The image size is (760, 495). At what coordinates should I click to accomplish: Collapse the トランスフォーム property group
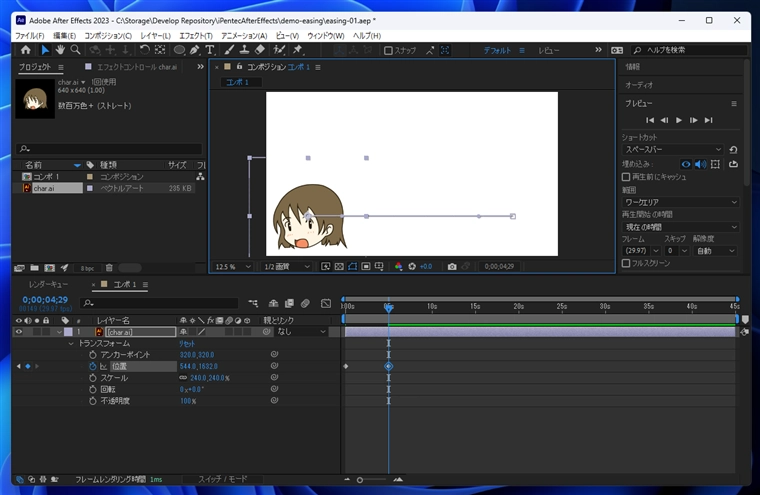[x=71, y=343]
